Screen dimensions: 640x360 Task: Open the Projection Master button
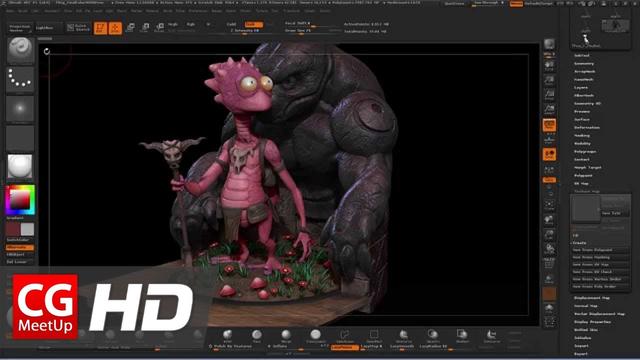(x=20, y=28)
